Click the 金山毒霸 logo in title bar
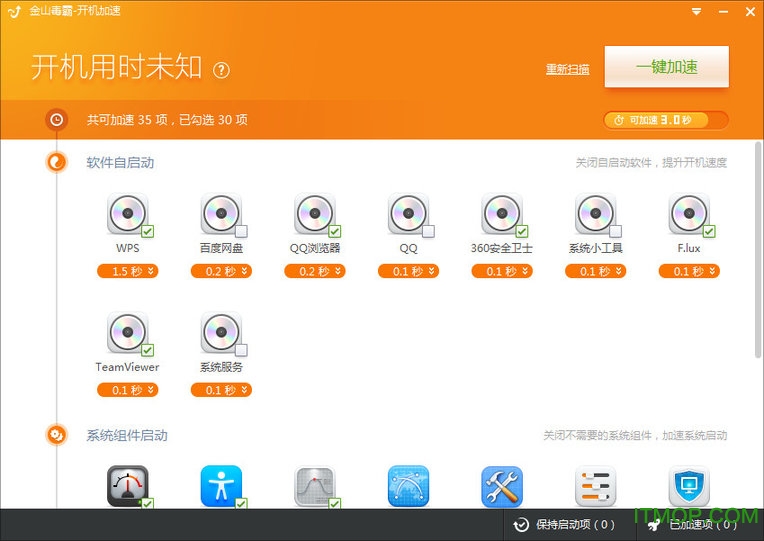The image size is (764, 541). (15, 11)
